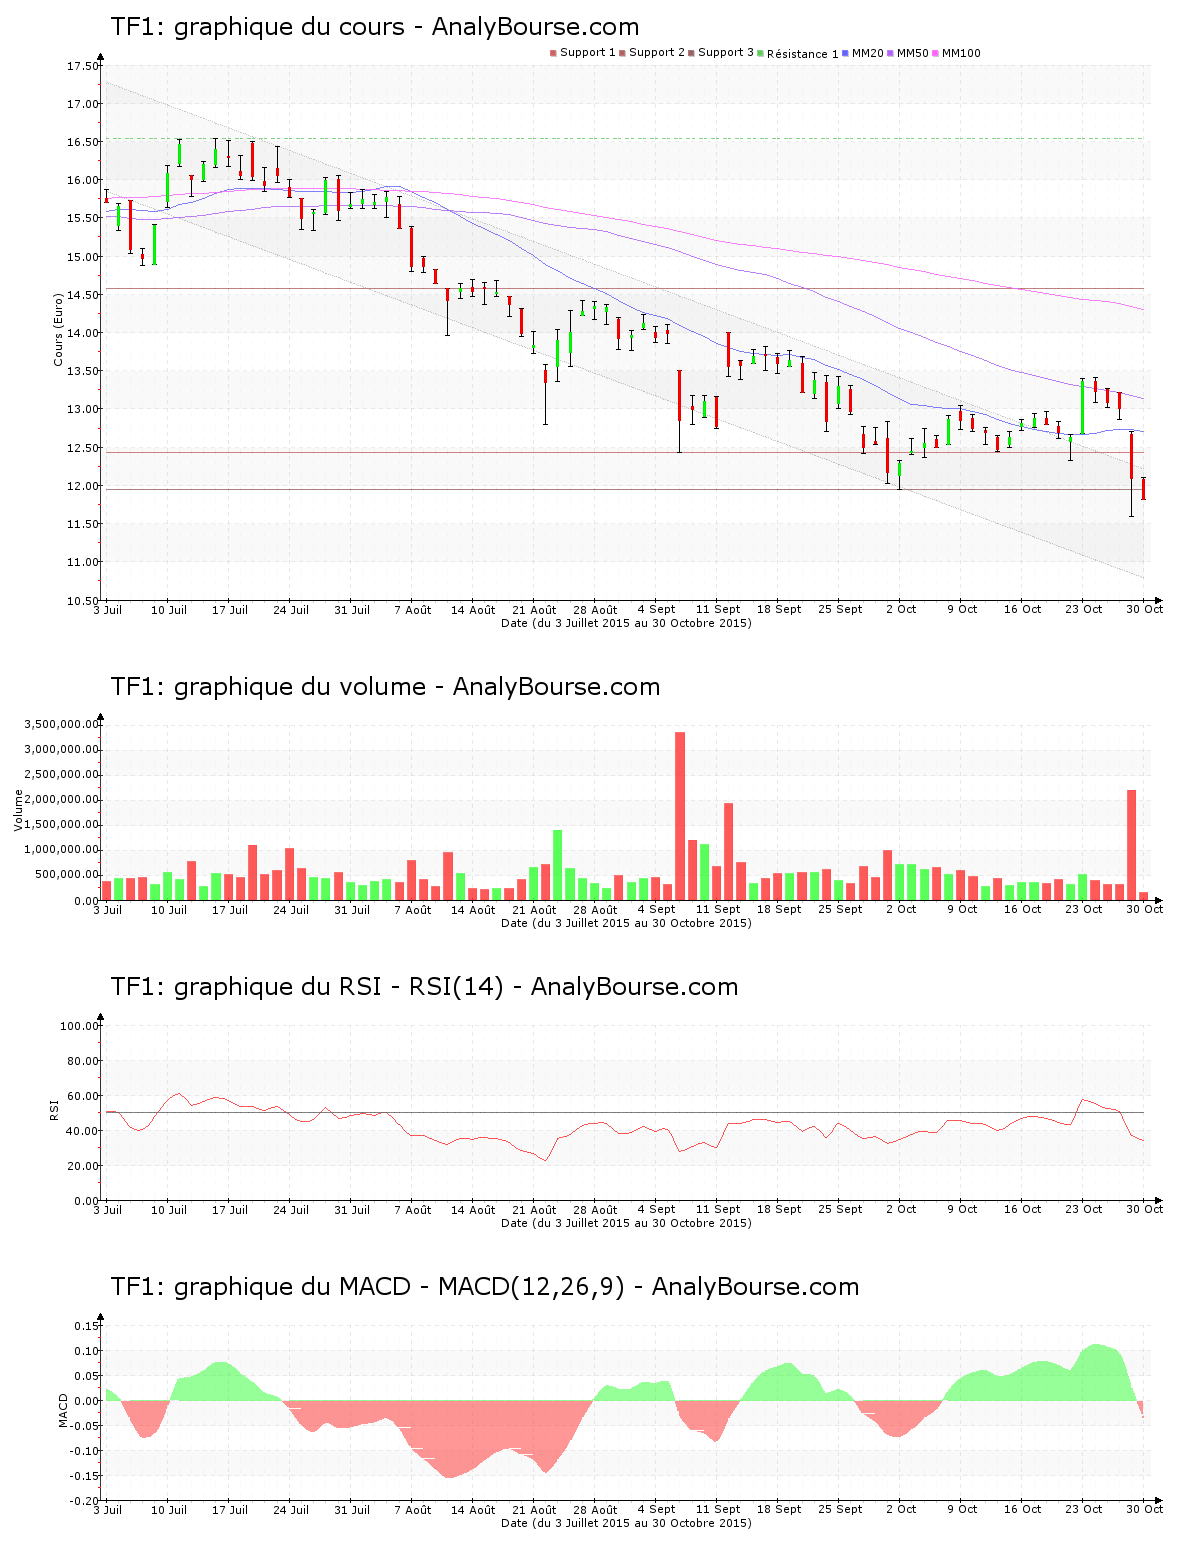Select the Résistance 1 legend label
Viewport: 1200px width, 1550px height.
coord(803,54)
